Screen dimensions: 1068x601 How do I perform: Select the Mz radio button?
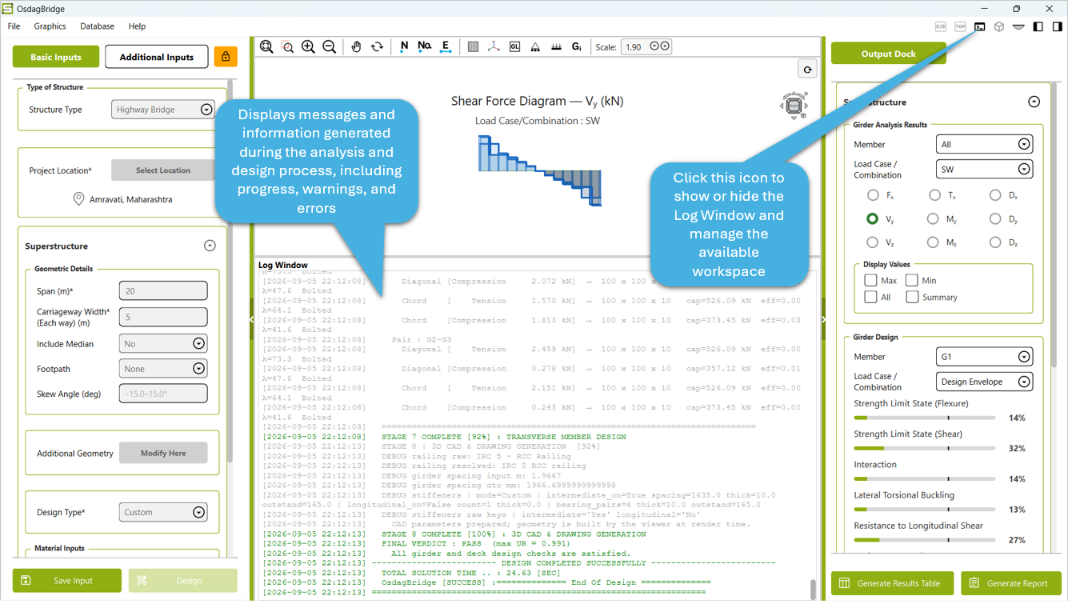[x=932, y=242]
